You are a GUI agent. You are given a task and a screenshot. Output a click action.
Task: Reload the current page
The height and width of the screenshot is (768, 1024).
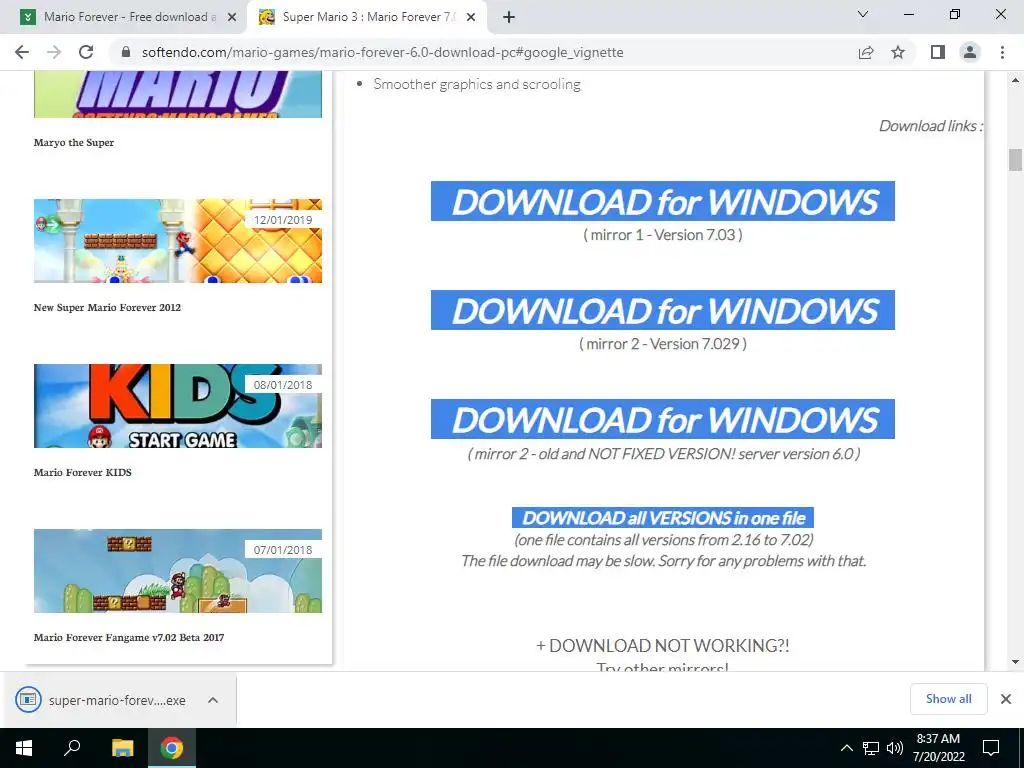(86, 52)
